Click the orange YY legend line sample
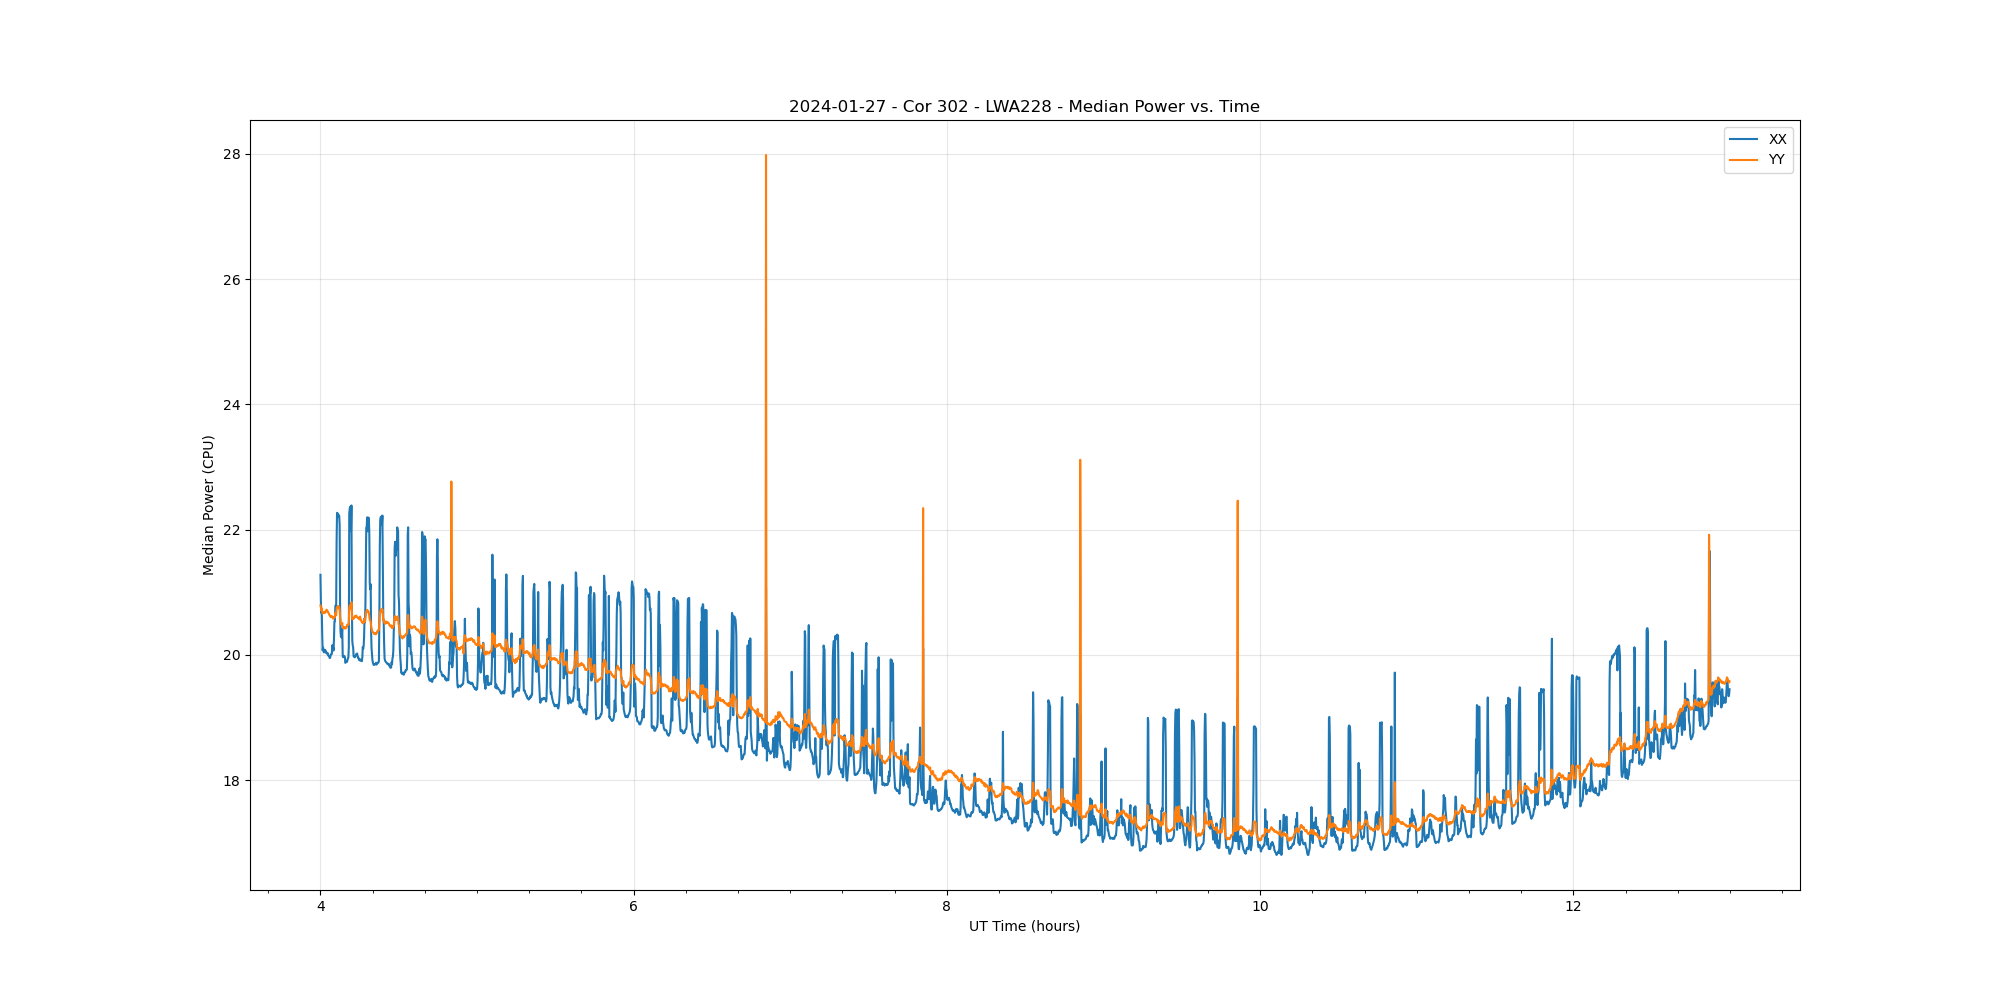The height and width of the screenshot is (1000, 2000). (1744, 160)
